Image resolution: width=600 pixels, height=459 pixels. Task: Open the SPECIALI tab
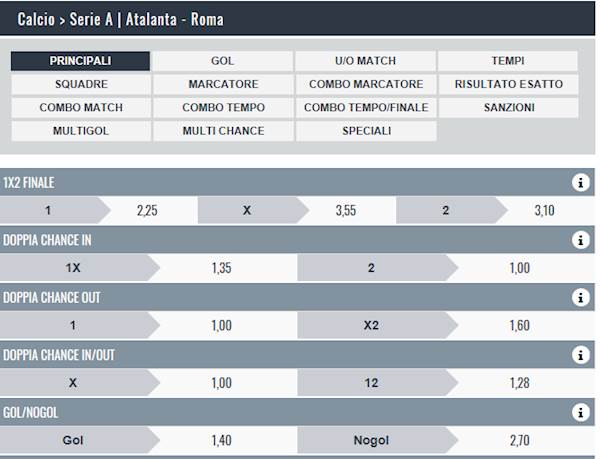pos(365,131)
